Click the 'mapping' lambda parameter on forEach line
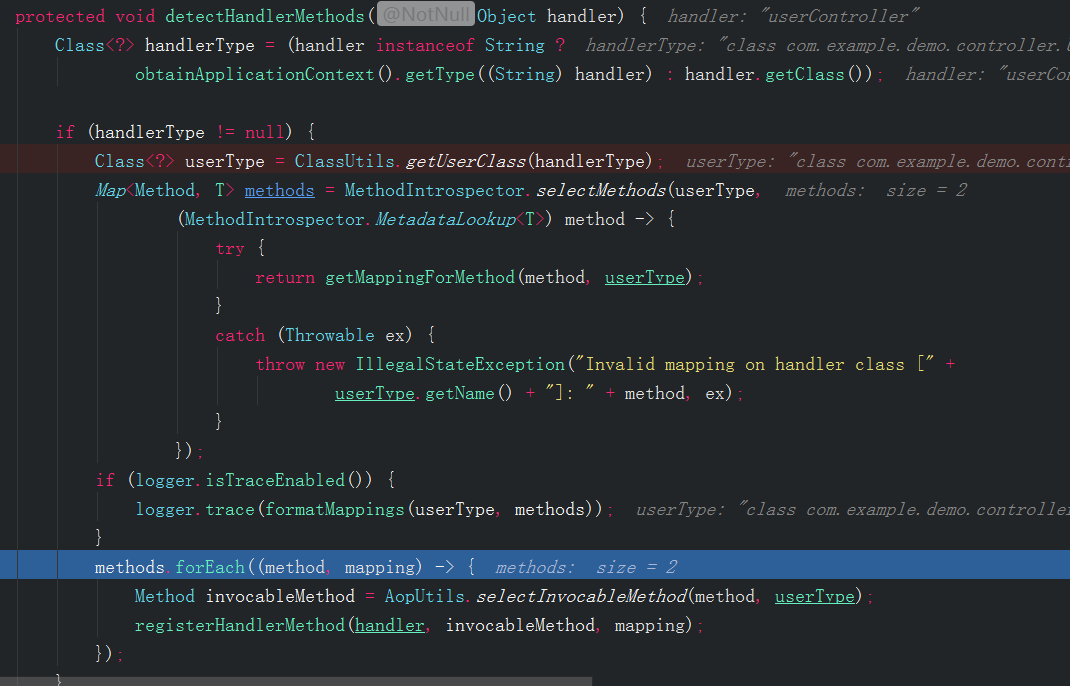Viewport: 1070px width, 686px height. pyautogui.click(x=380, y=568)
